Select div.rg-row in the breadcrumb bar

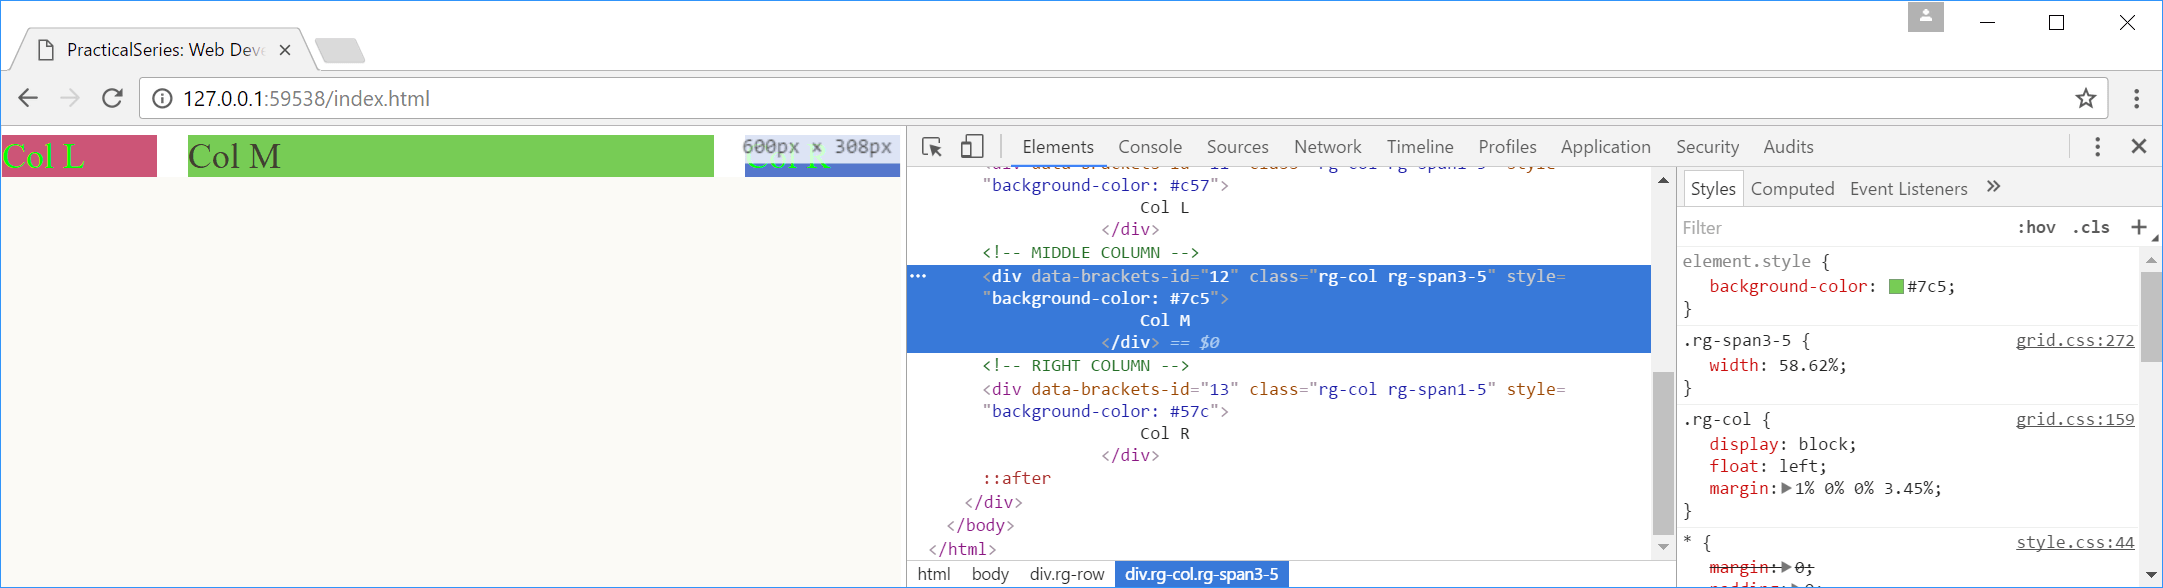coord(1067,574)
